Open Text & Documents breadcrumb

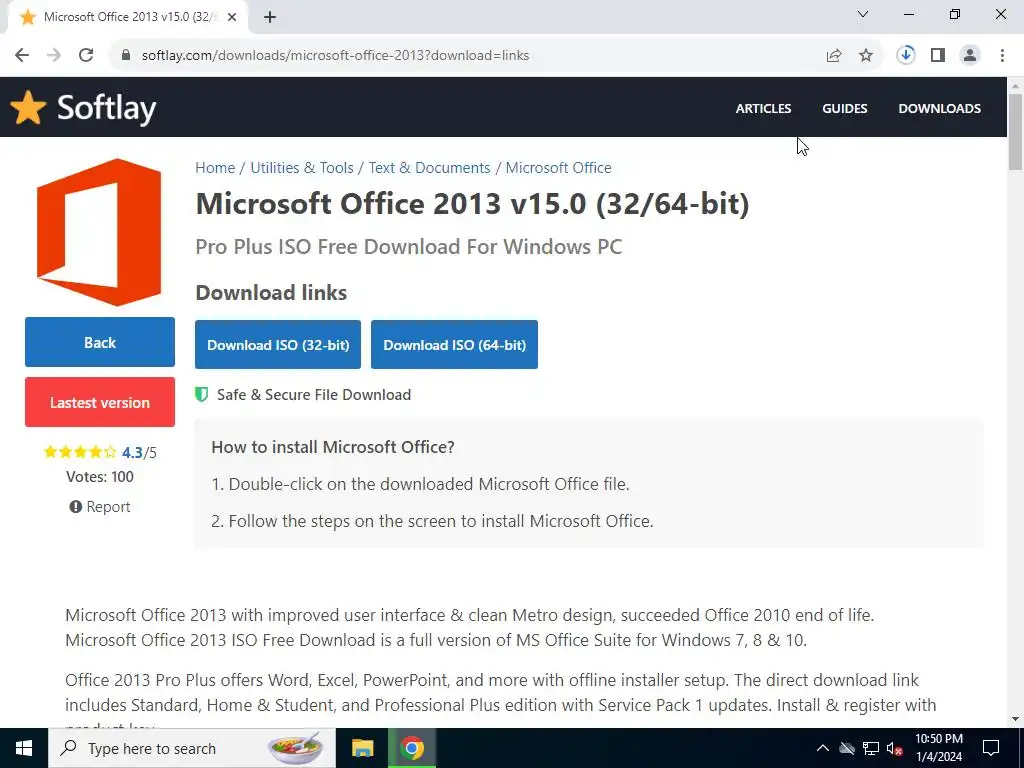pyautogui.click(x=429, y=168)
